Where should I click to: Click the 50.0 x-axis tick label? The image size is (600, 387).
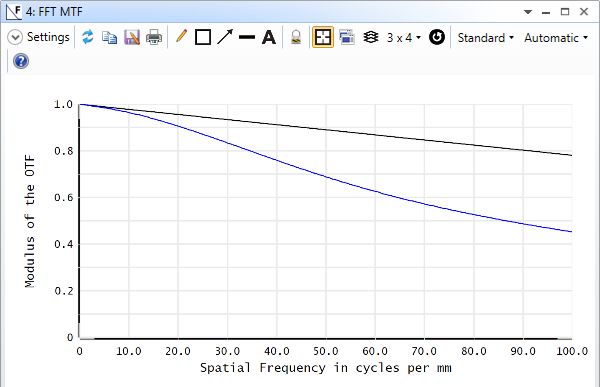pos(326,351)
